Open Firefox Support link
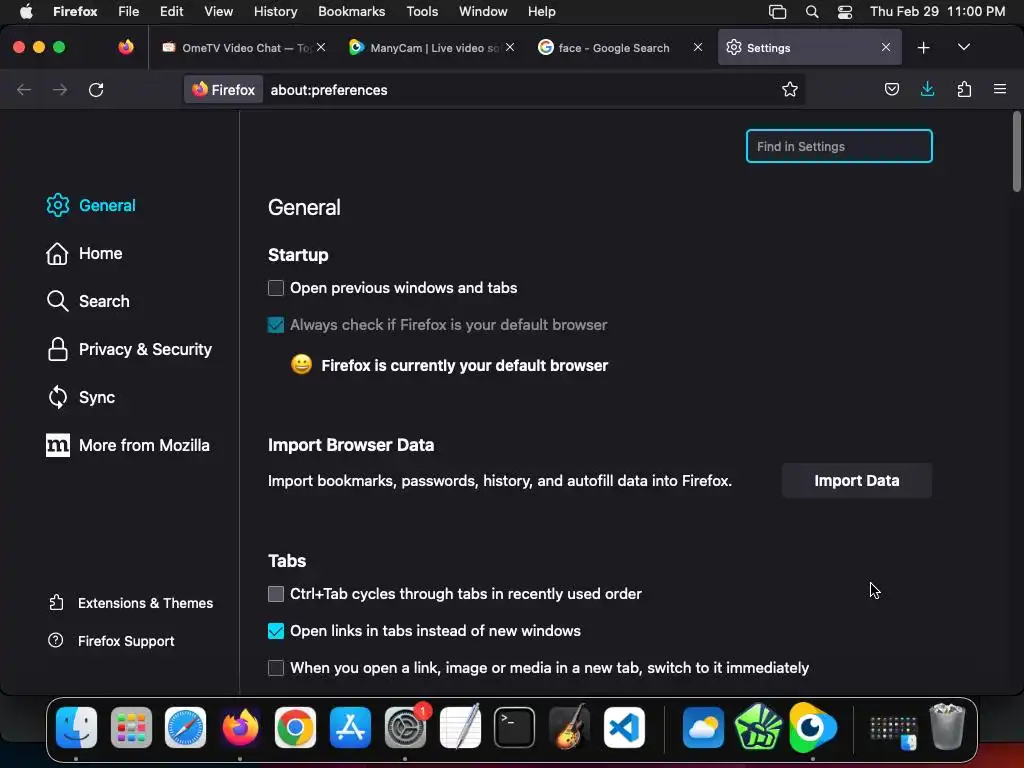Viewport: 1024px width, 768px height. (111, 641)
